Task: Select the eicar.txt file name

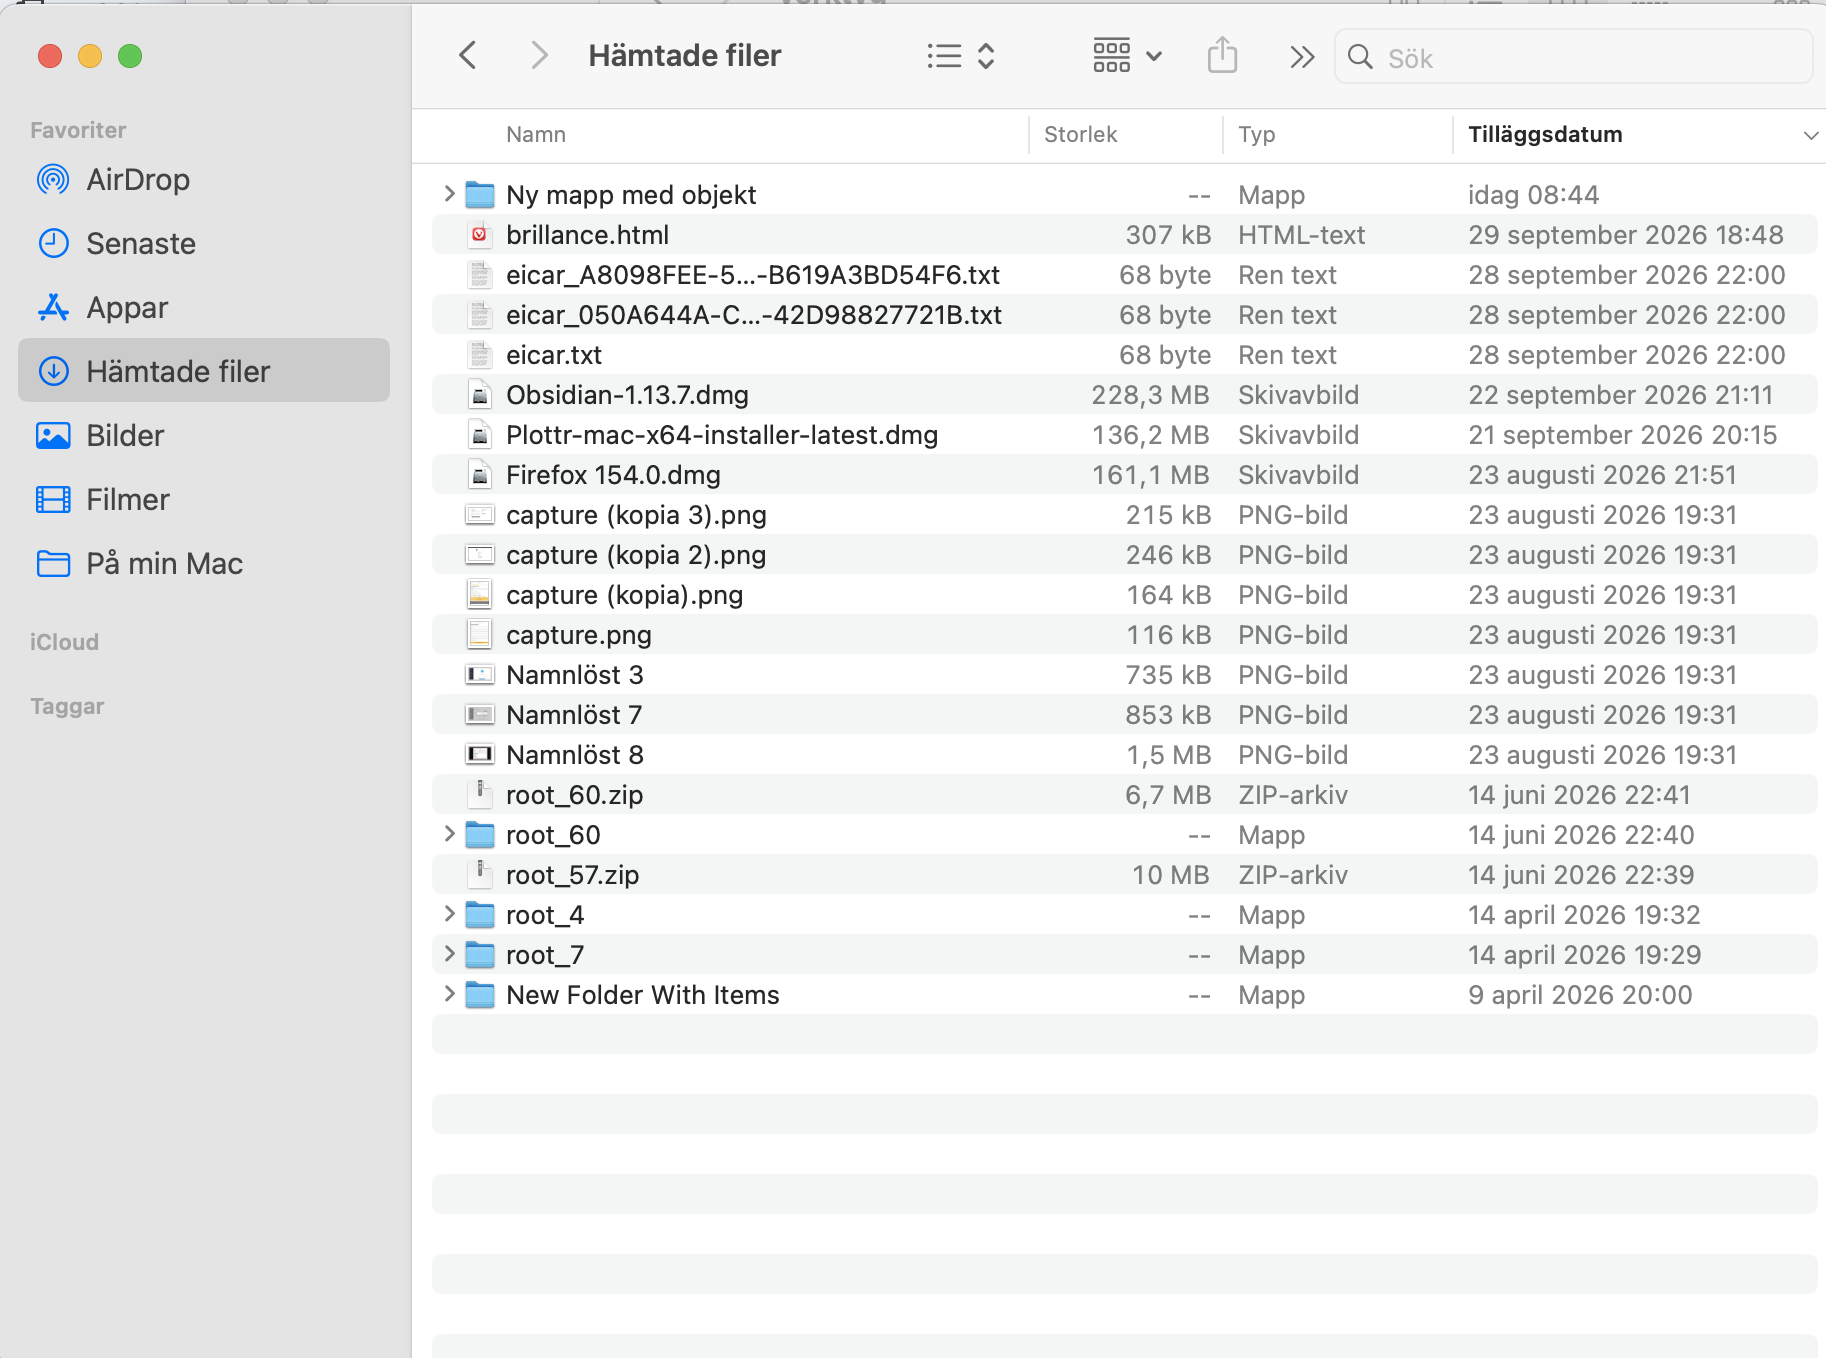Action: point(554,355)
